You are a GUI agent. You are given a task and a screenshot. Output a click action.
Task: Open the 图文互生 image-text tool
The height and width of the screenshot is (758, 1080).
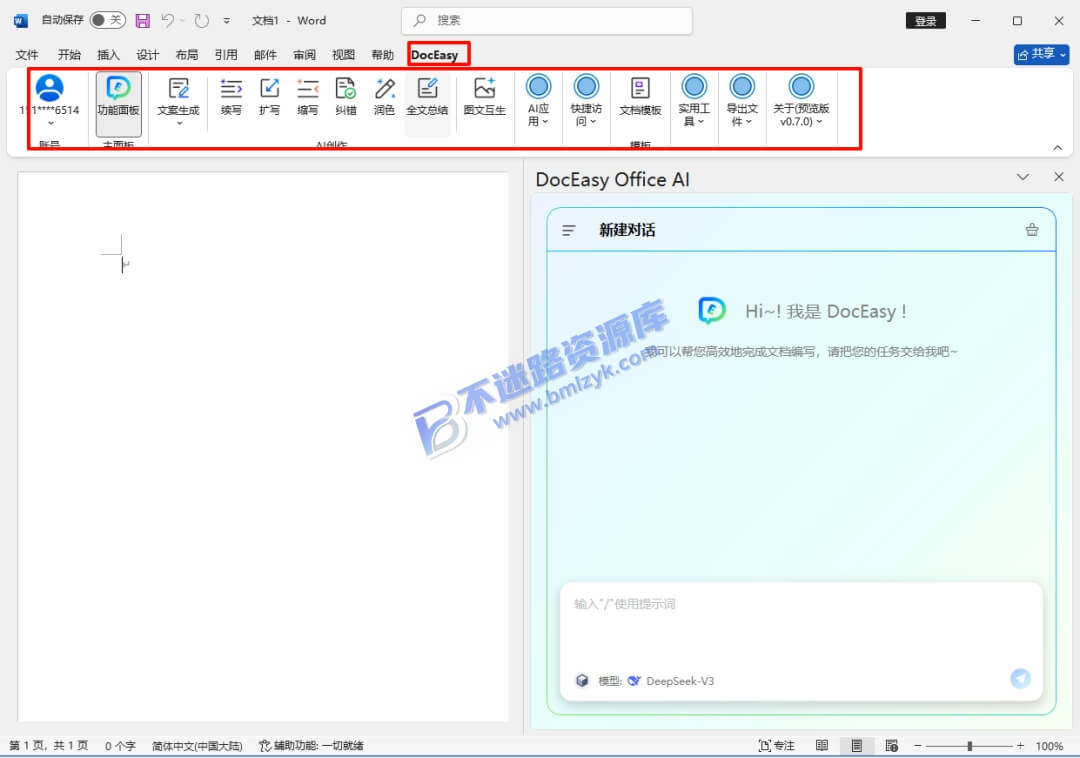(x=484, y=96)
